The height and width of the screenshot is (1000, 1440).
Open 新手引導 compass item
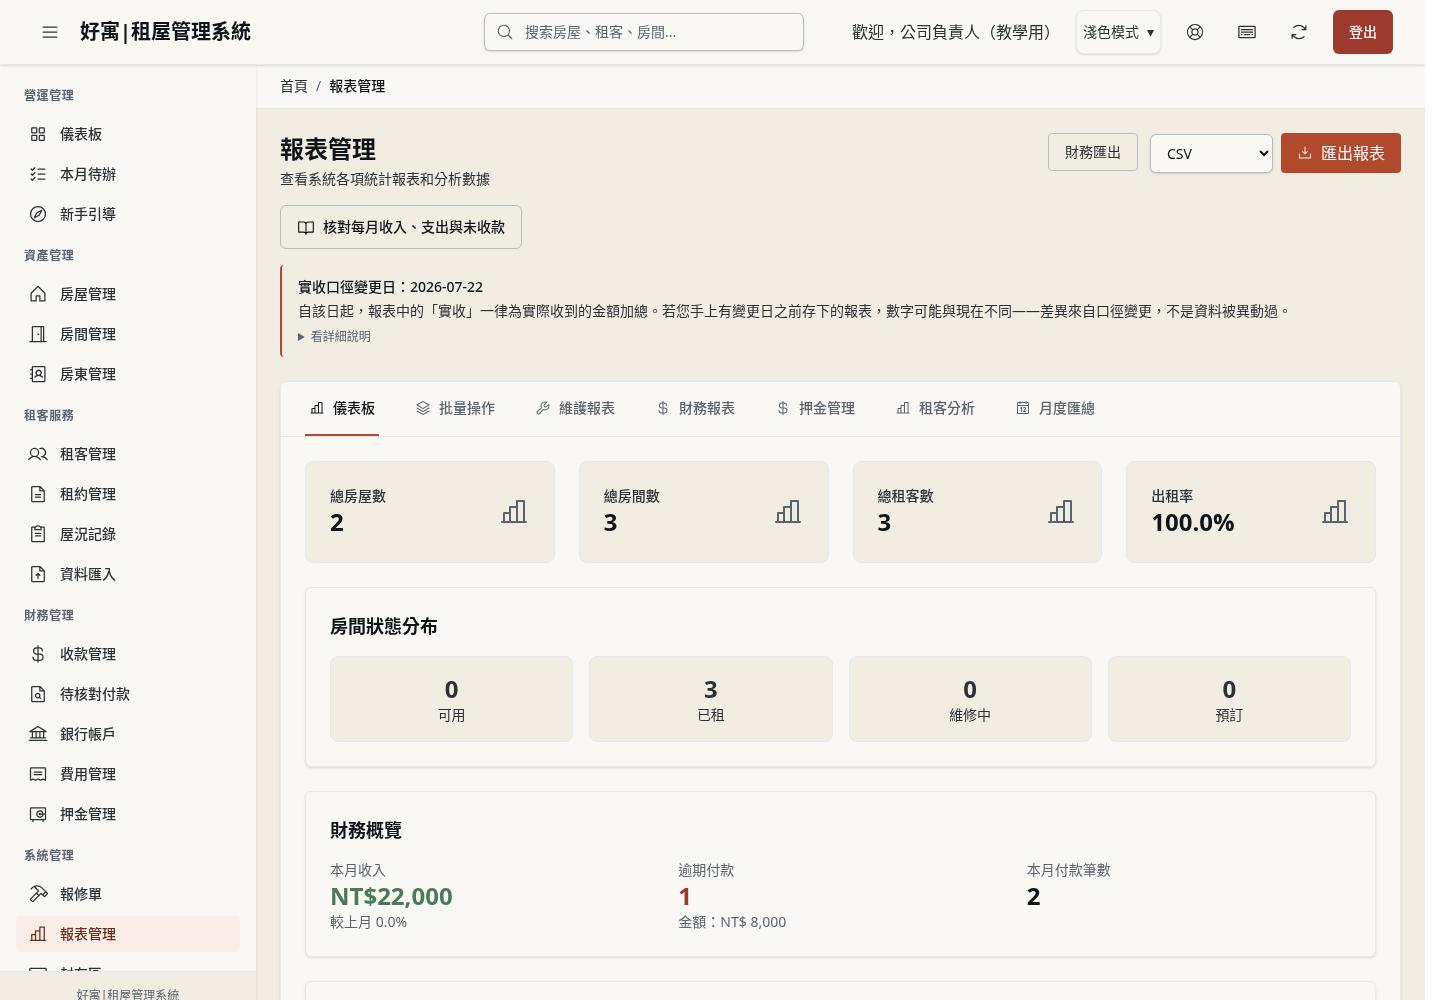tap(128, 214)
